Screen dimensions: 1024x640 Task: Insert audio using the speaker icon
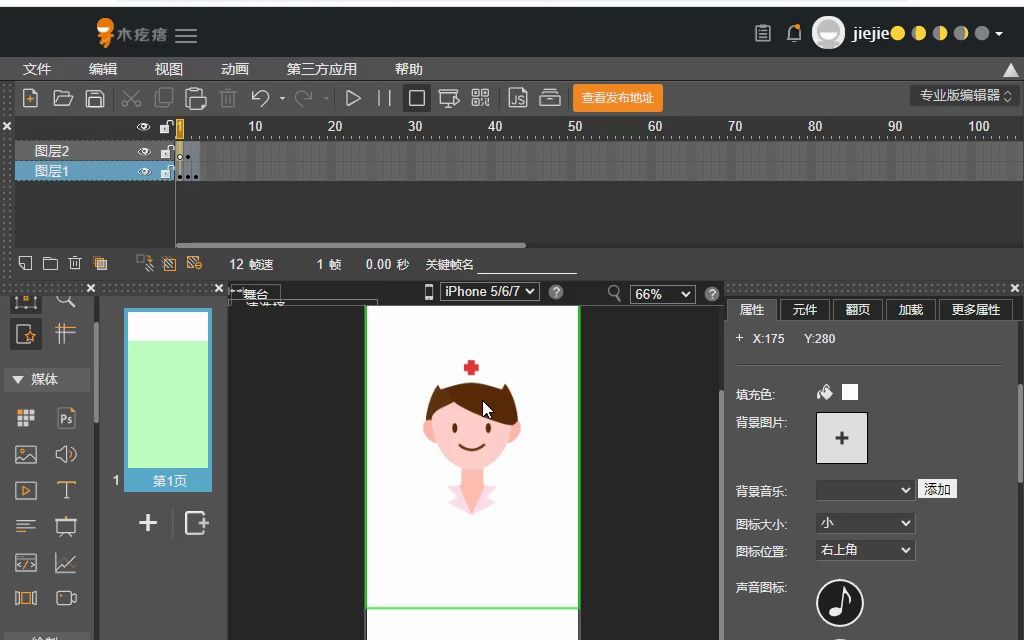(x=66, y=454)
